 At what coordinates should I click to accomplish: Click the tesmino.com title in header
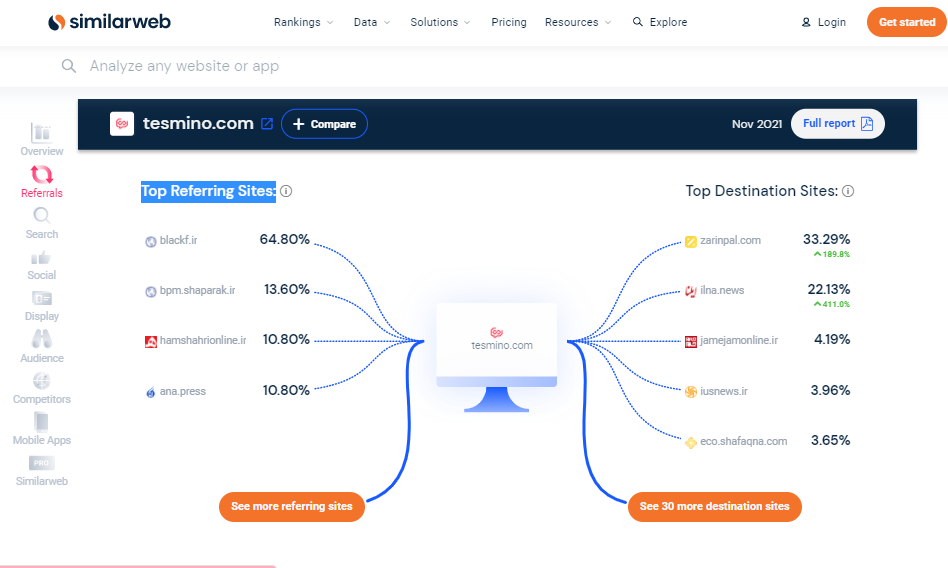pyautogui.click(x=198, y=123)
